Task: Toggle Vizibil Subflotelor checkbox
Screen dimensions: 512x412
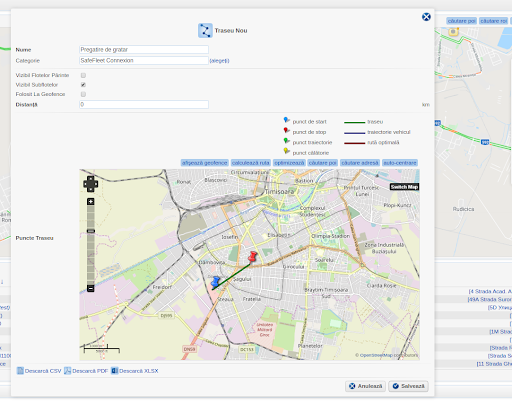Action: pos(83,85)
